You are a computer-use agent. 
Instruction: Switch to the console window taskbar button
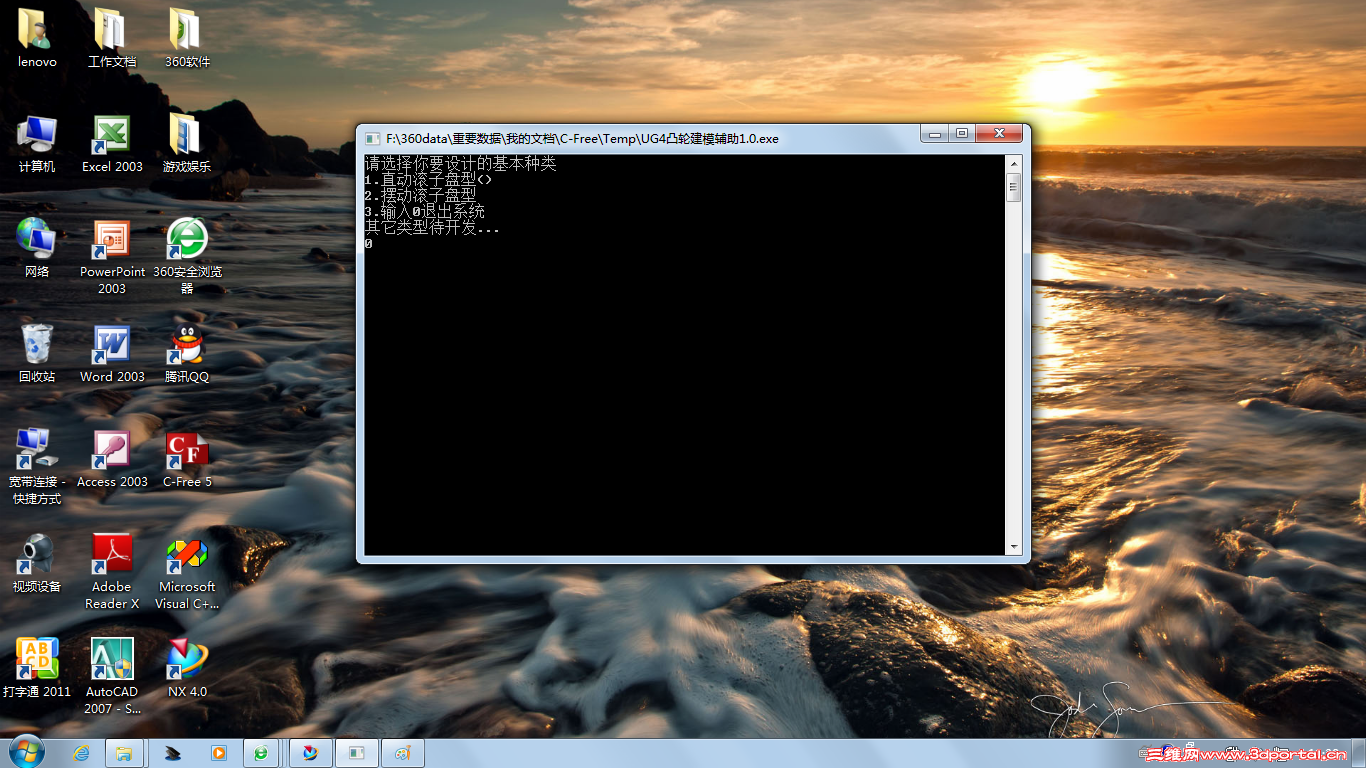tap(357, 752)
